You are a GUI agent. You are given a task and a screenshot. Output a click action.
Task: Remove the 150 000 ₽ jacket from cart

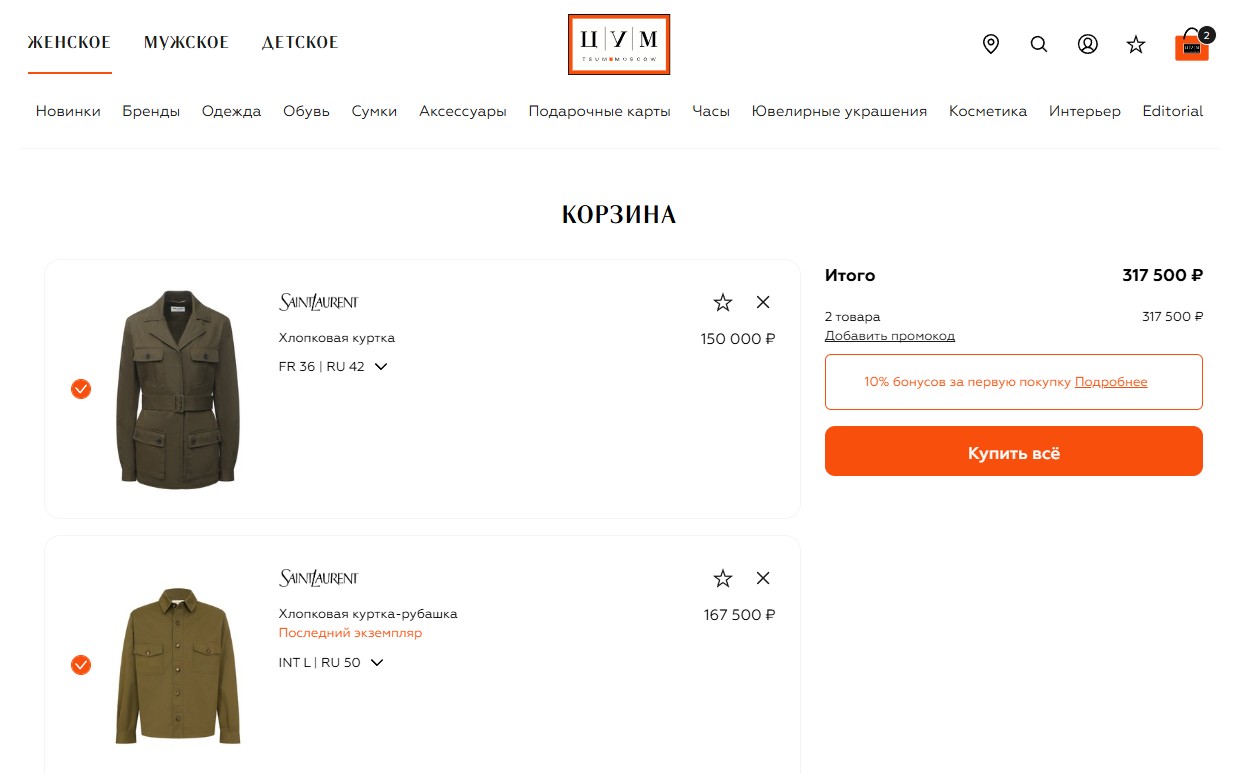coord(763,302)
